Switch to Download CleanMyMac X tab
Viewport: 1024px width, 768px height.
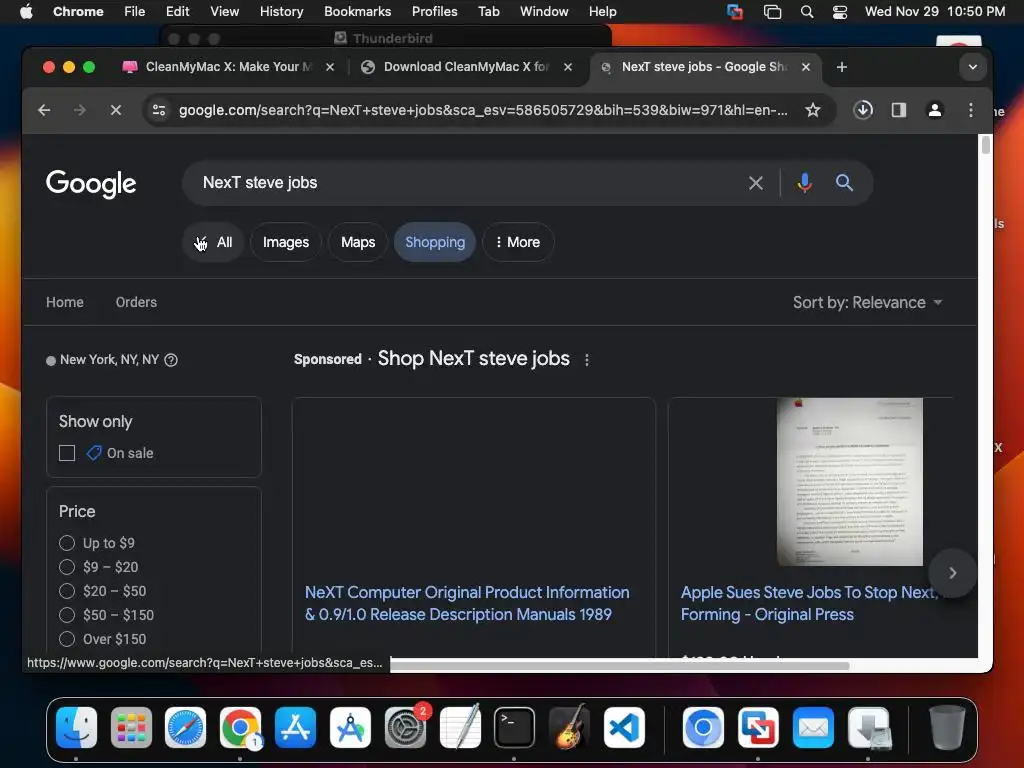467,67
